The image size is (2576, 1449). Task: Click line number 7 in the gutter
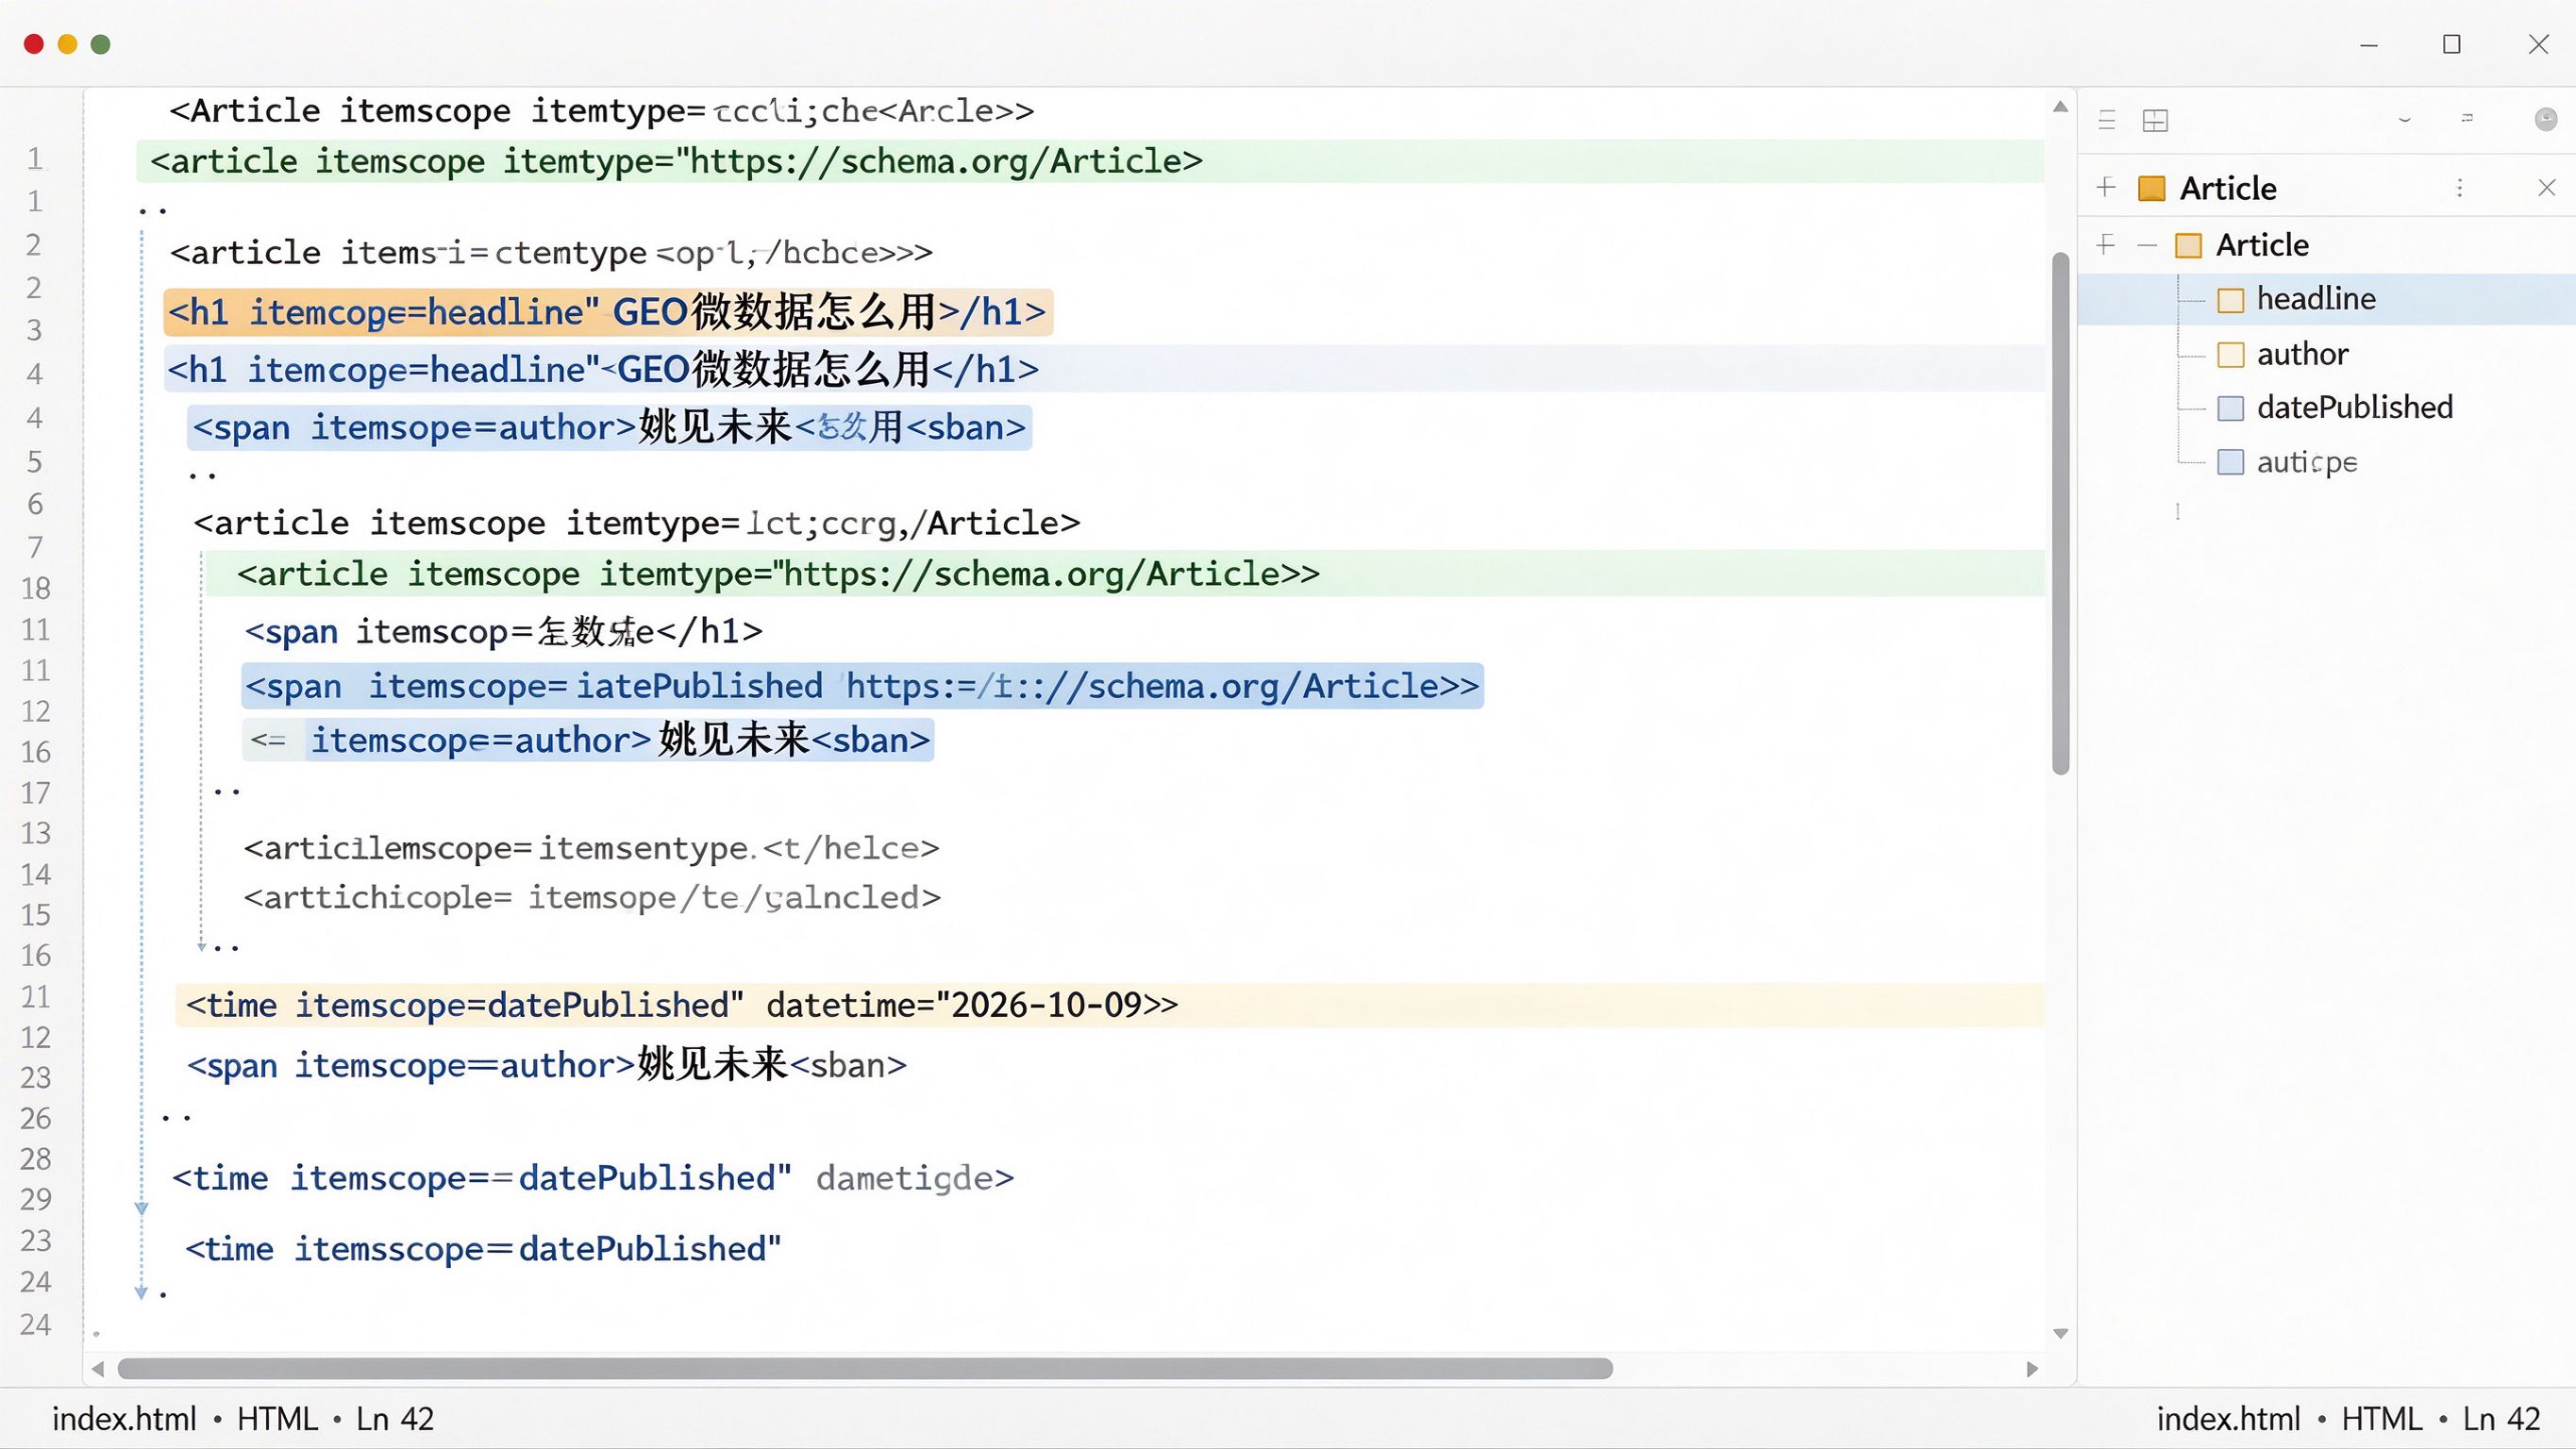[x=36, y=547]
